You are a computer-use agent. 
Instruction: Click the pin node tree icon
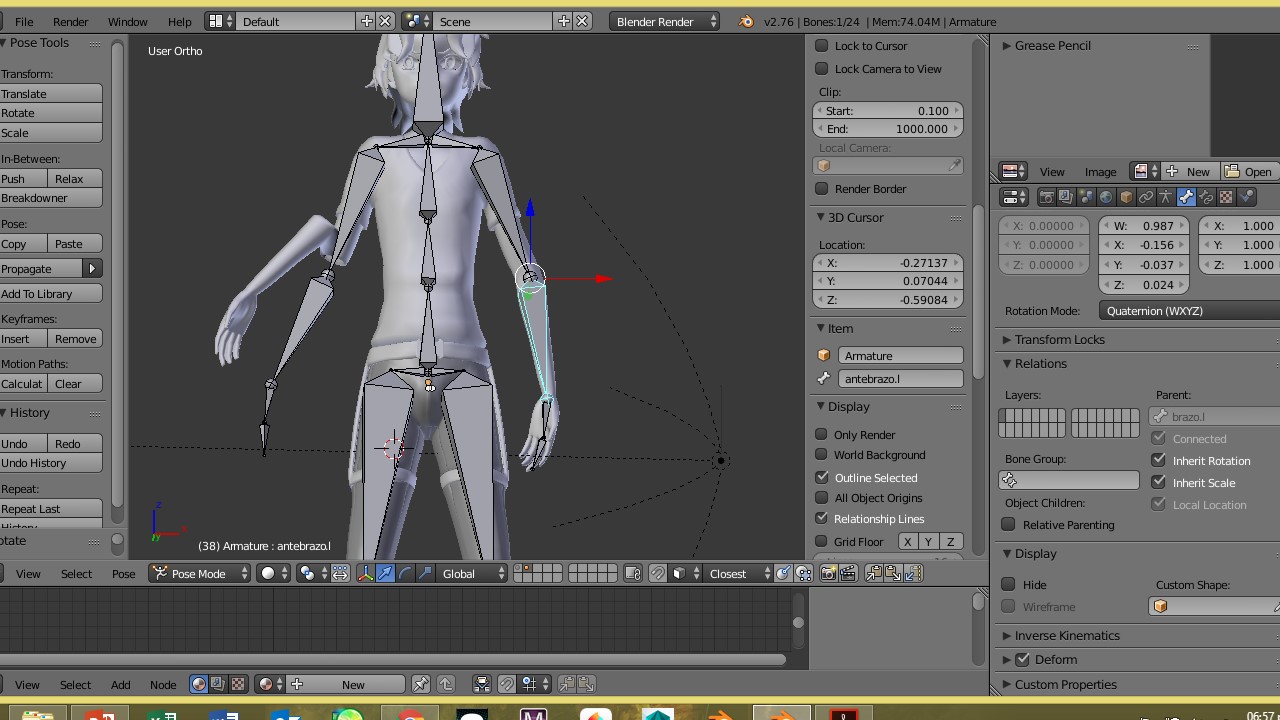[421, 684]
